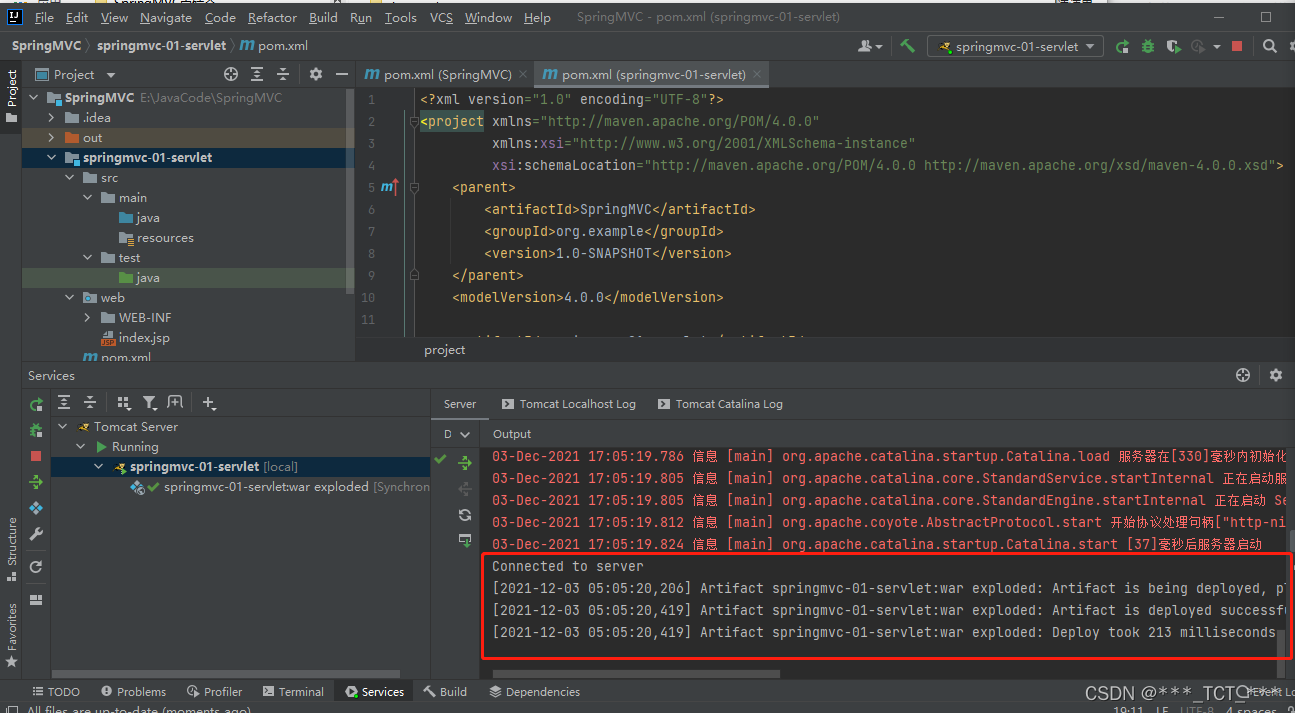Click Open in New Tab icon in Services
The width and height of the screenshot is (1295, 713).
coord(175,402)
